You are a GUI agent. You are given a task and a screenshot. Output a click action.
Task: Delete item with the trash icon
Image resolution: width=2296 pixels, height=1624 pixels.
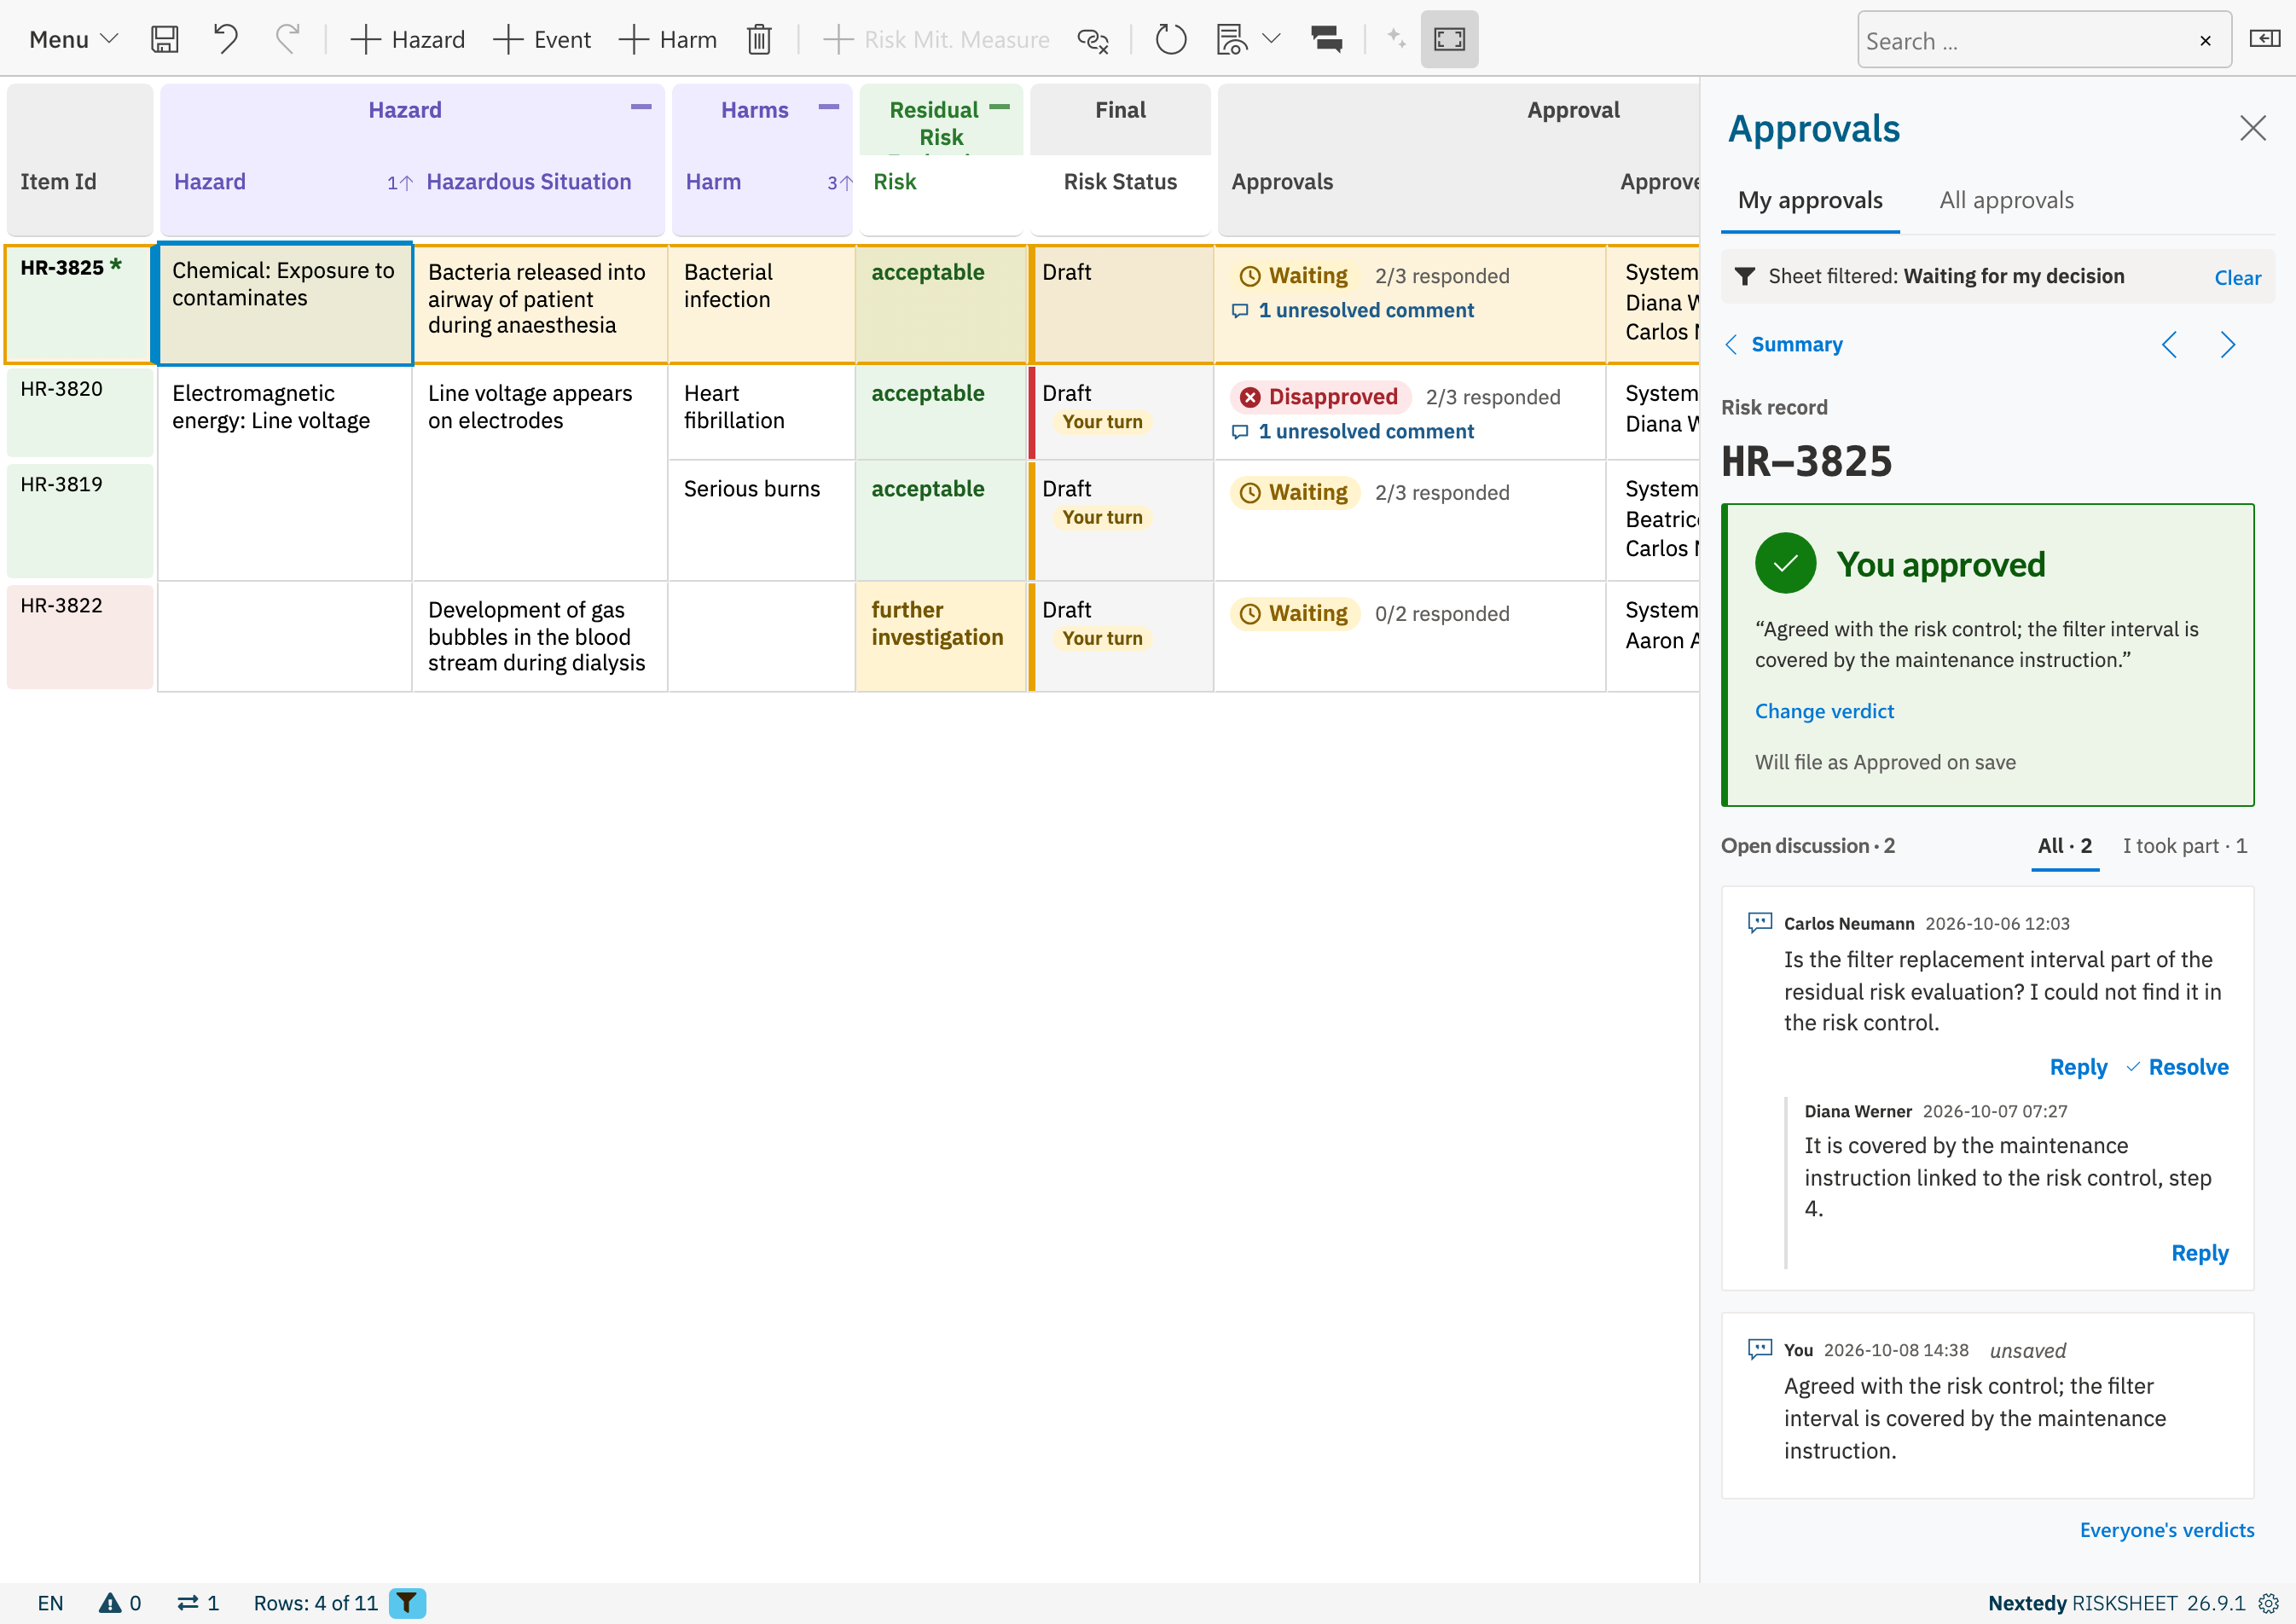pos(759,40)
